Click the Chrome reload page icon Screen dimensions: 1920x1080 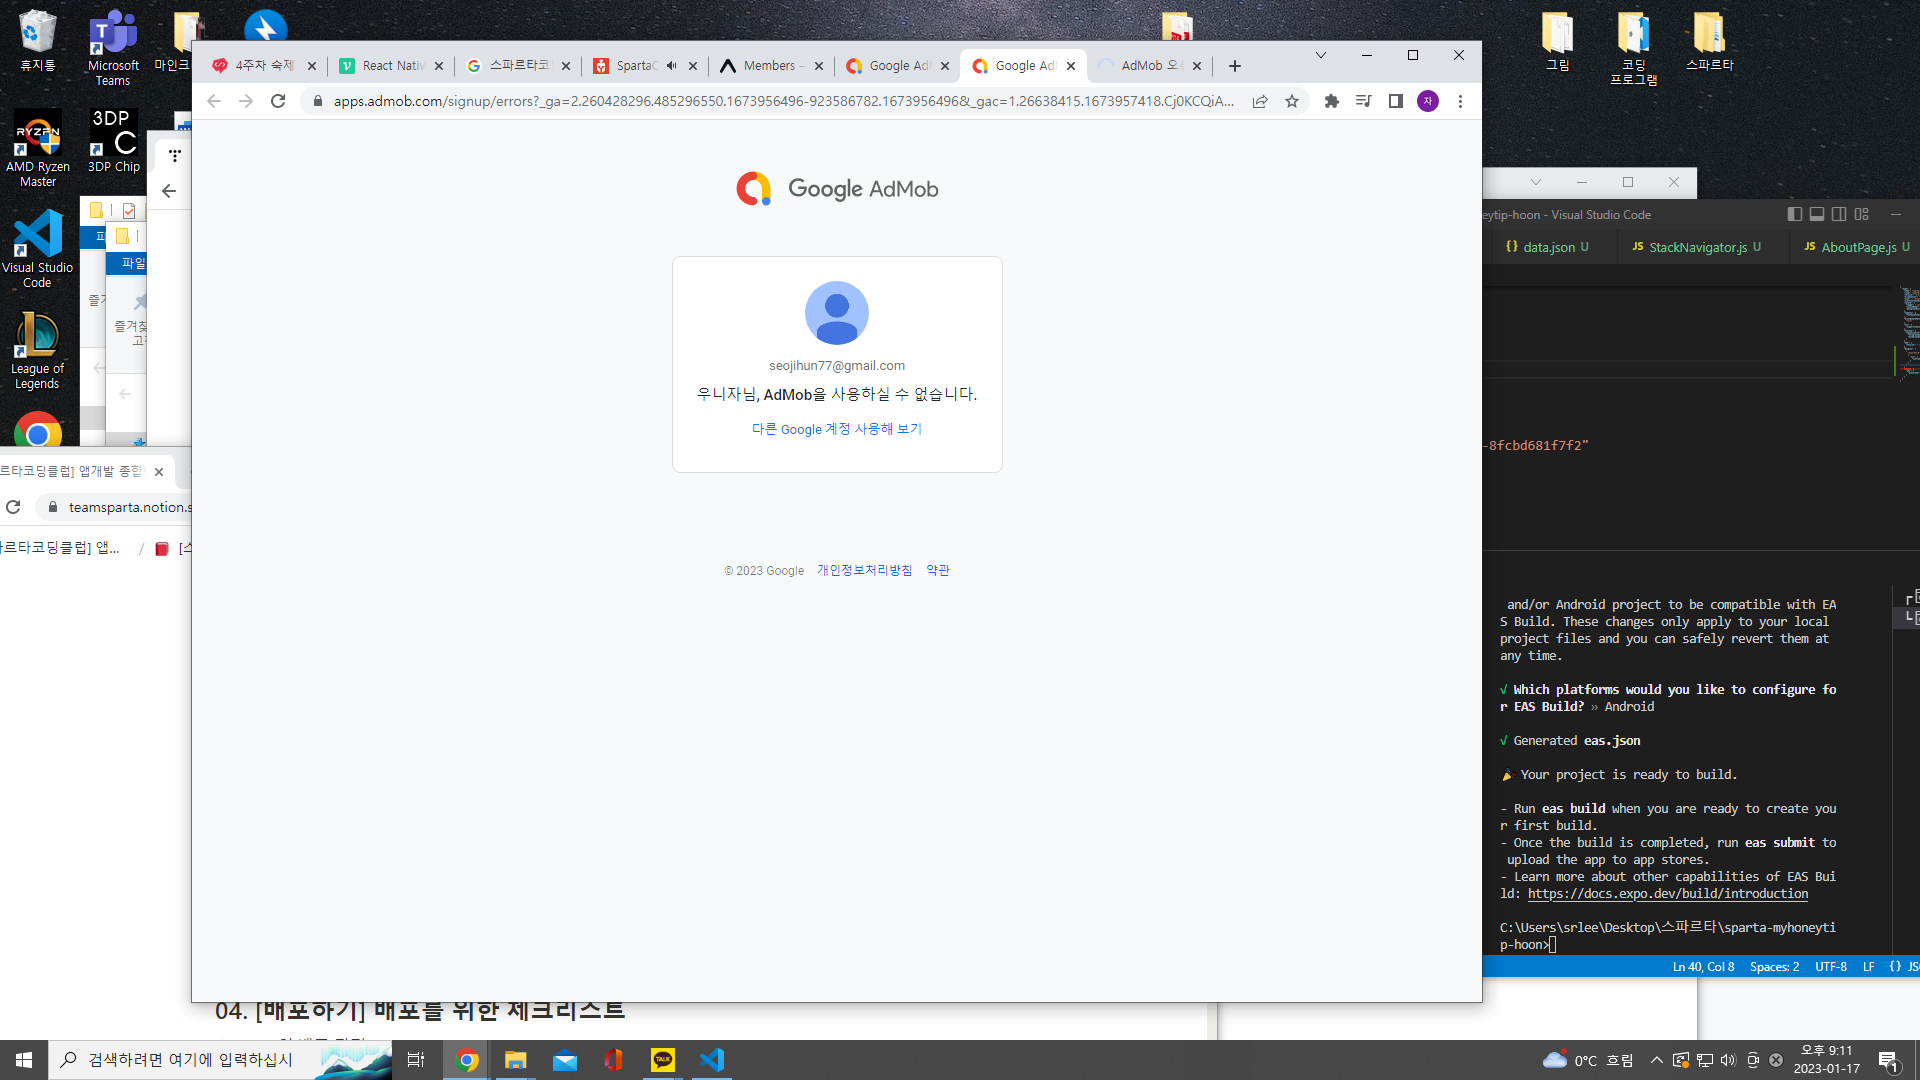[x=278, y=101]
